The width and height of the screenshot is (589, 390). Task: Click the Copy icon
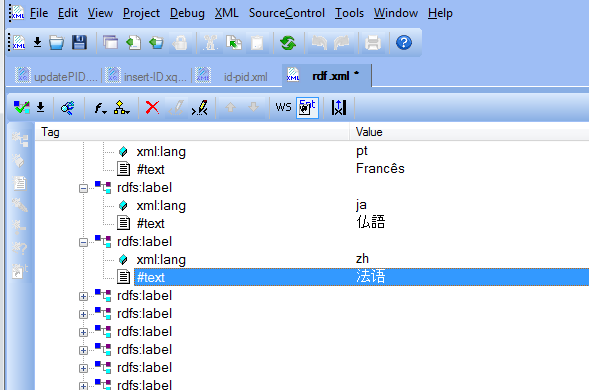click(x=234, y=42)
